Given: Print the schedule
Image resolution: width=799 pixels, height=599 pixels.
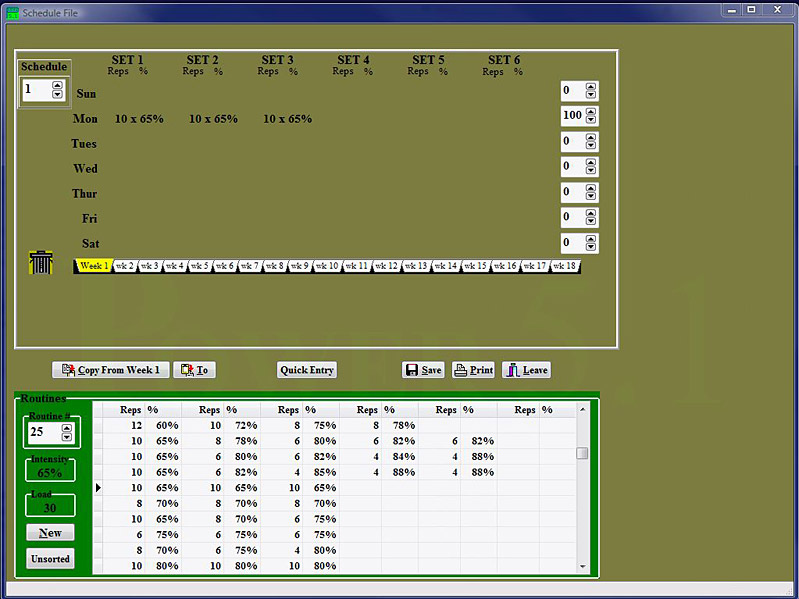Looking at the screenshot, I should pos(473,370).
